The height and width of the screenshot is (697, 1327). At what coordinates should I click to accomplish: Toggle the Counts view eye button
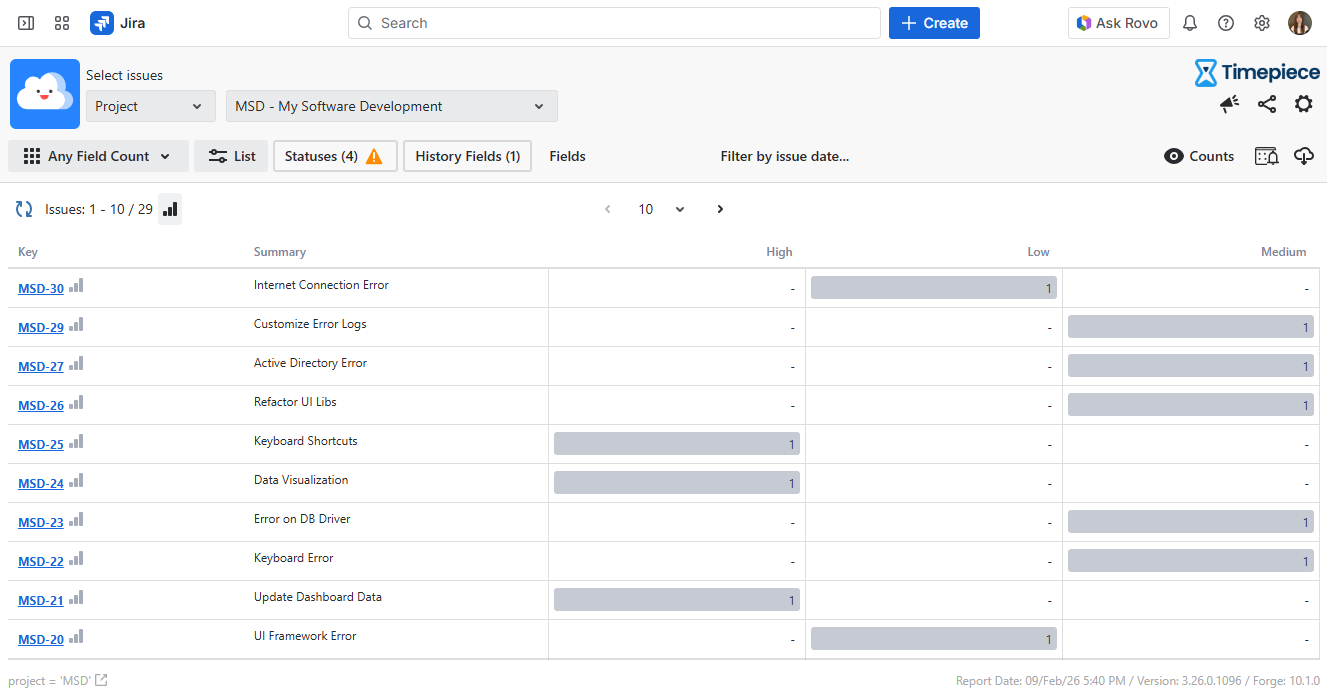[1199, 156]
